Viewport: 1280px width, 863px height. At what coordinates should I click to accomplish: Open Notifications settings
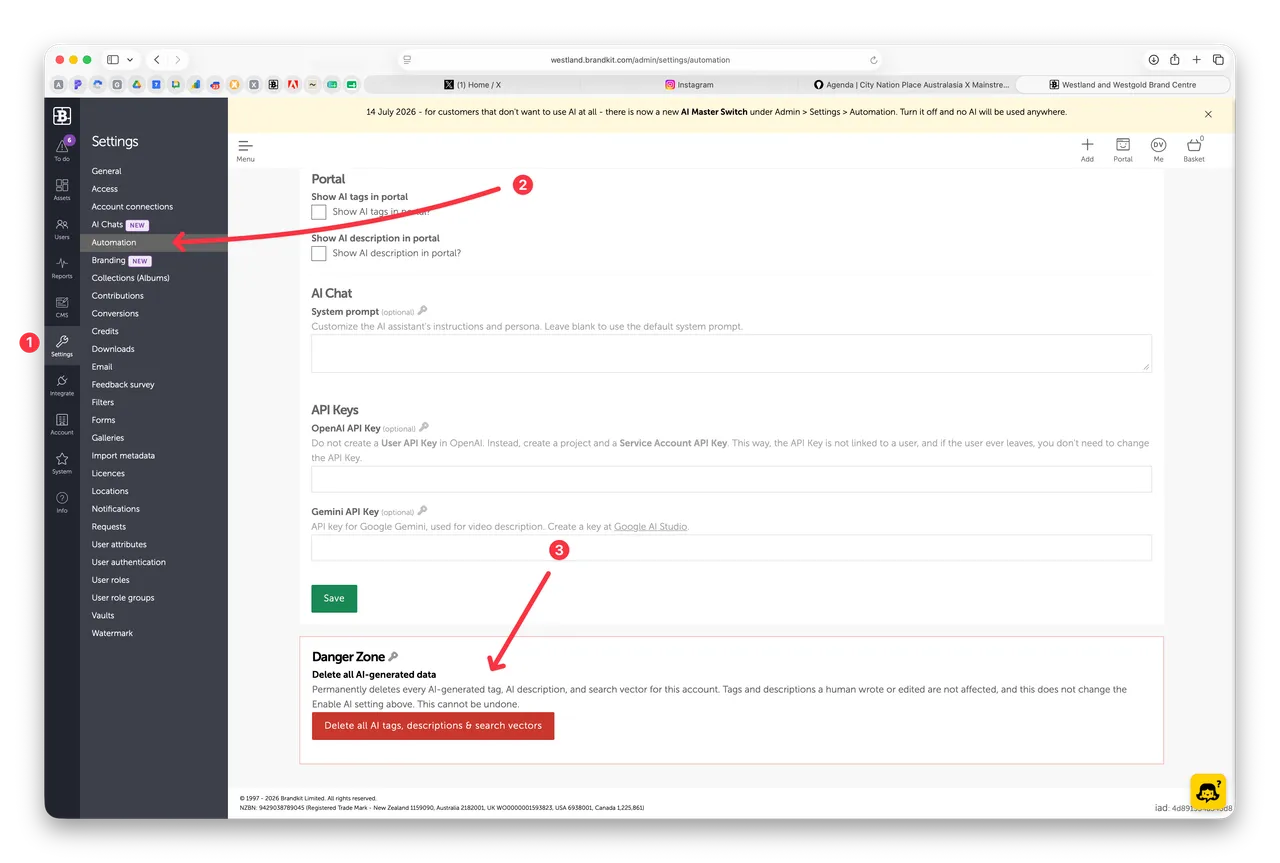click(x=116, y=509)
